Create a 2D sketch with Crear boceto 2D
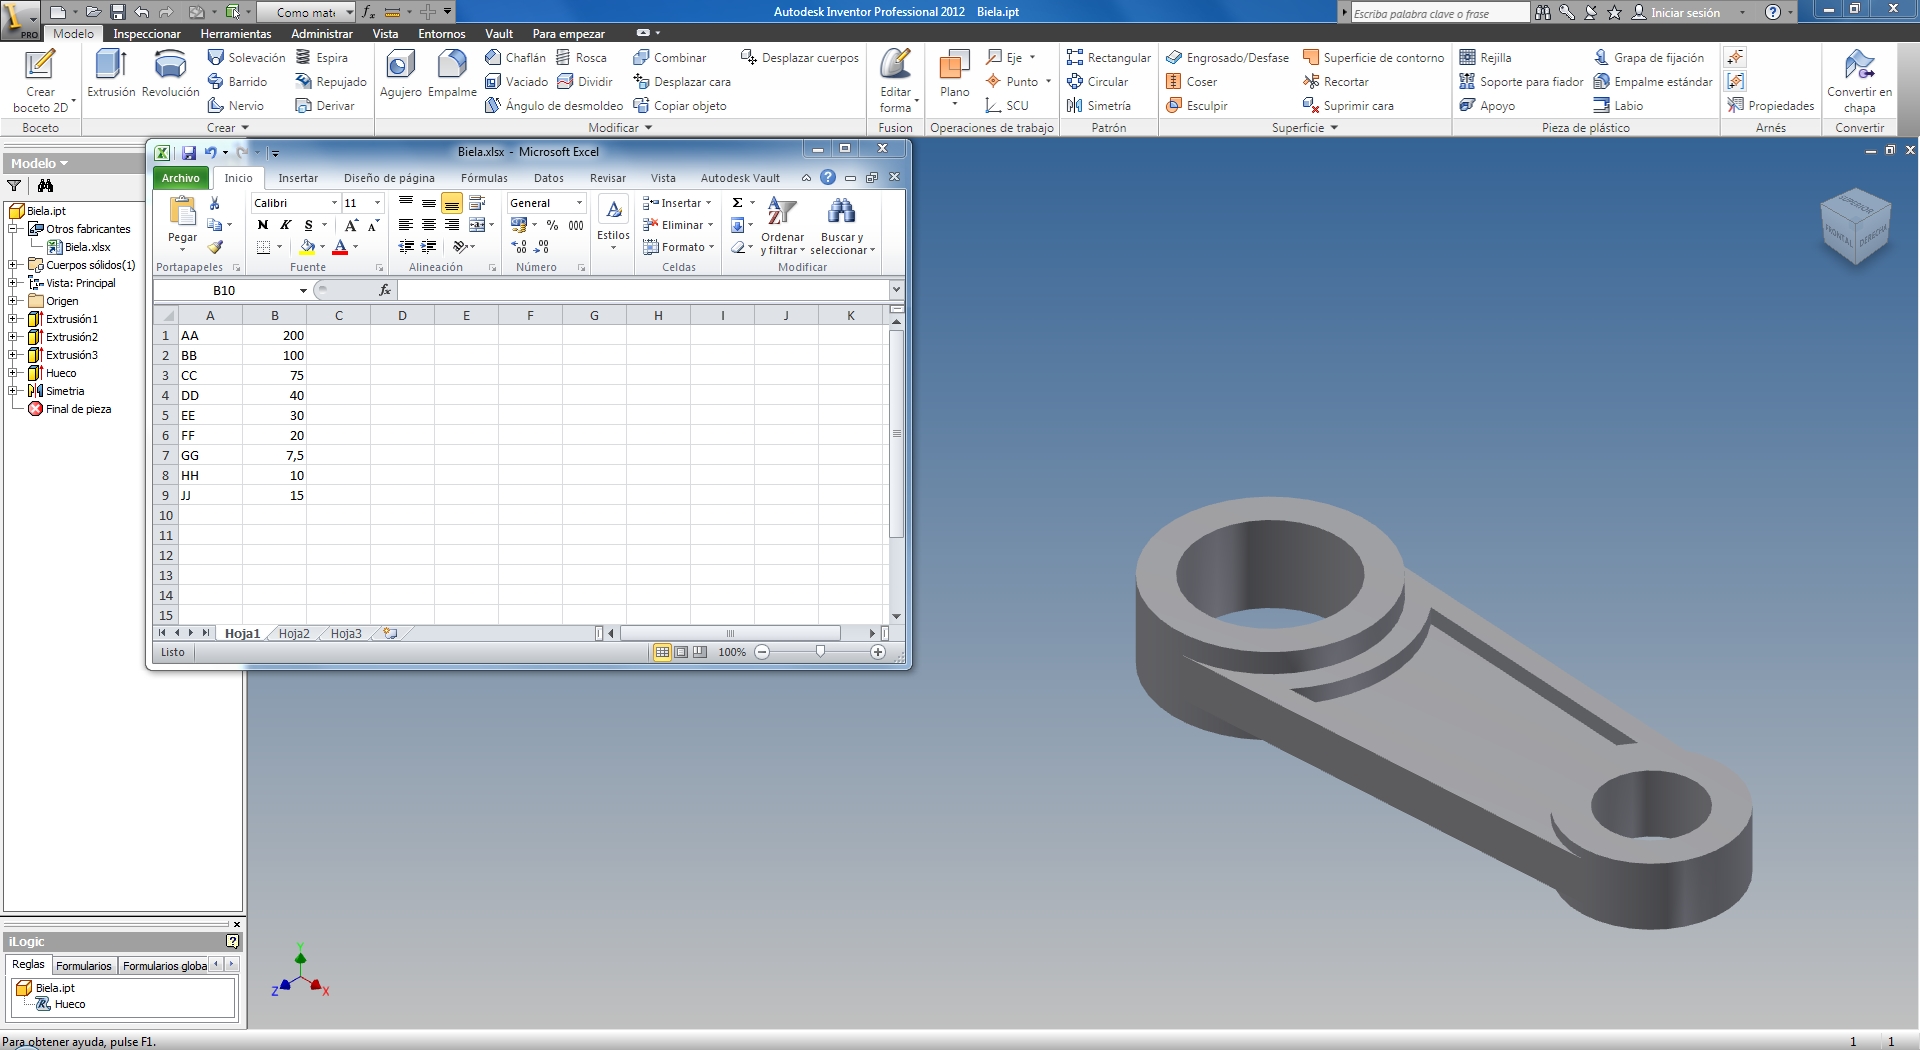The width and height of the screenshot is (1920, 1050). [x=40, y=81]
